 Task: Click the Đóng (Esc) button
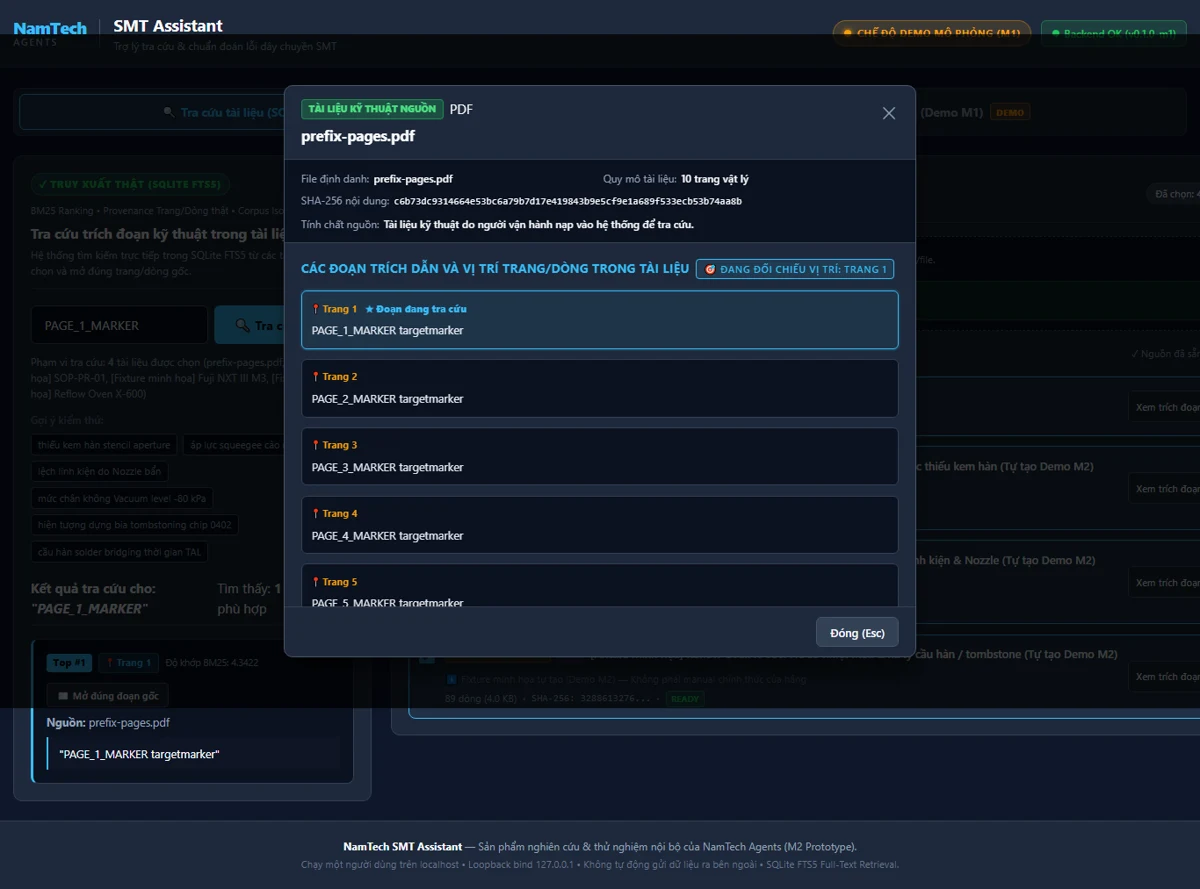coord(857,633)
